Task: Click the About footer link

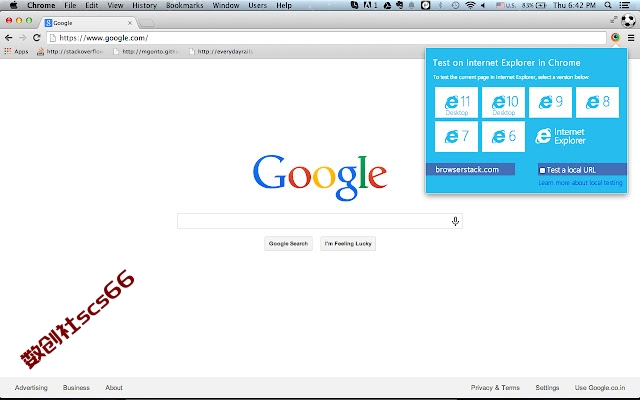Action: (114, 387)
